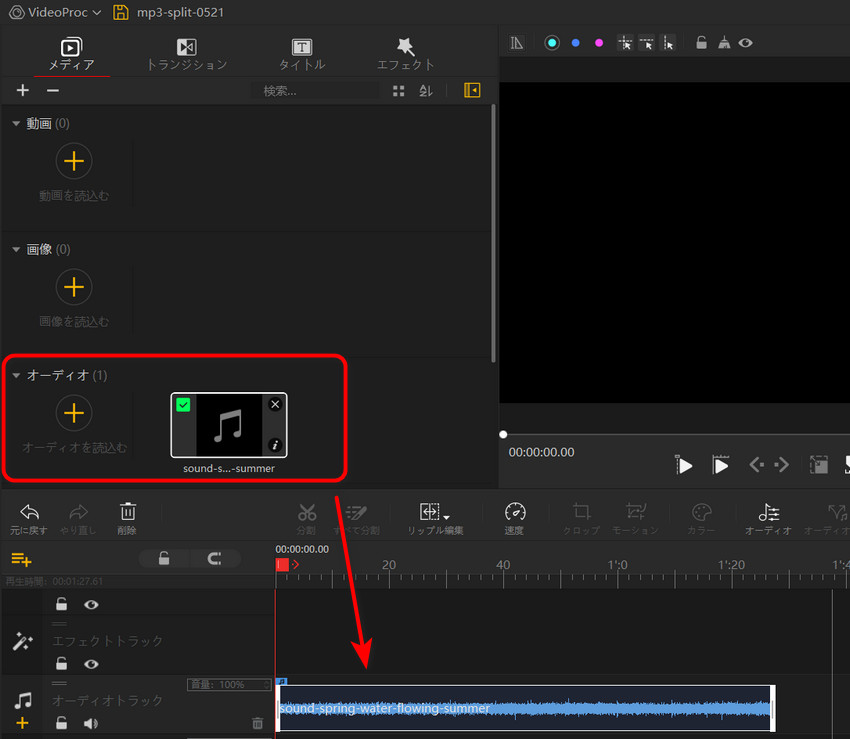Screen dimensions: 850x739
Task: Select the magenta color marker
Action: [x=599, y=43]
